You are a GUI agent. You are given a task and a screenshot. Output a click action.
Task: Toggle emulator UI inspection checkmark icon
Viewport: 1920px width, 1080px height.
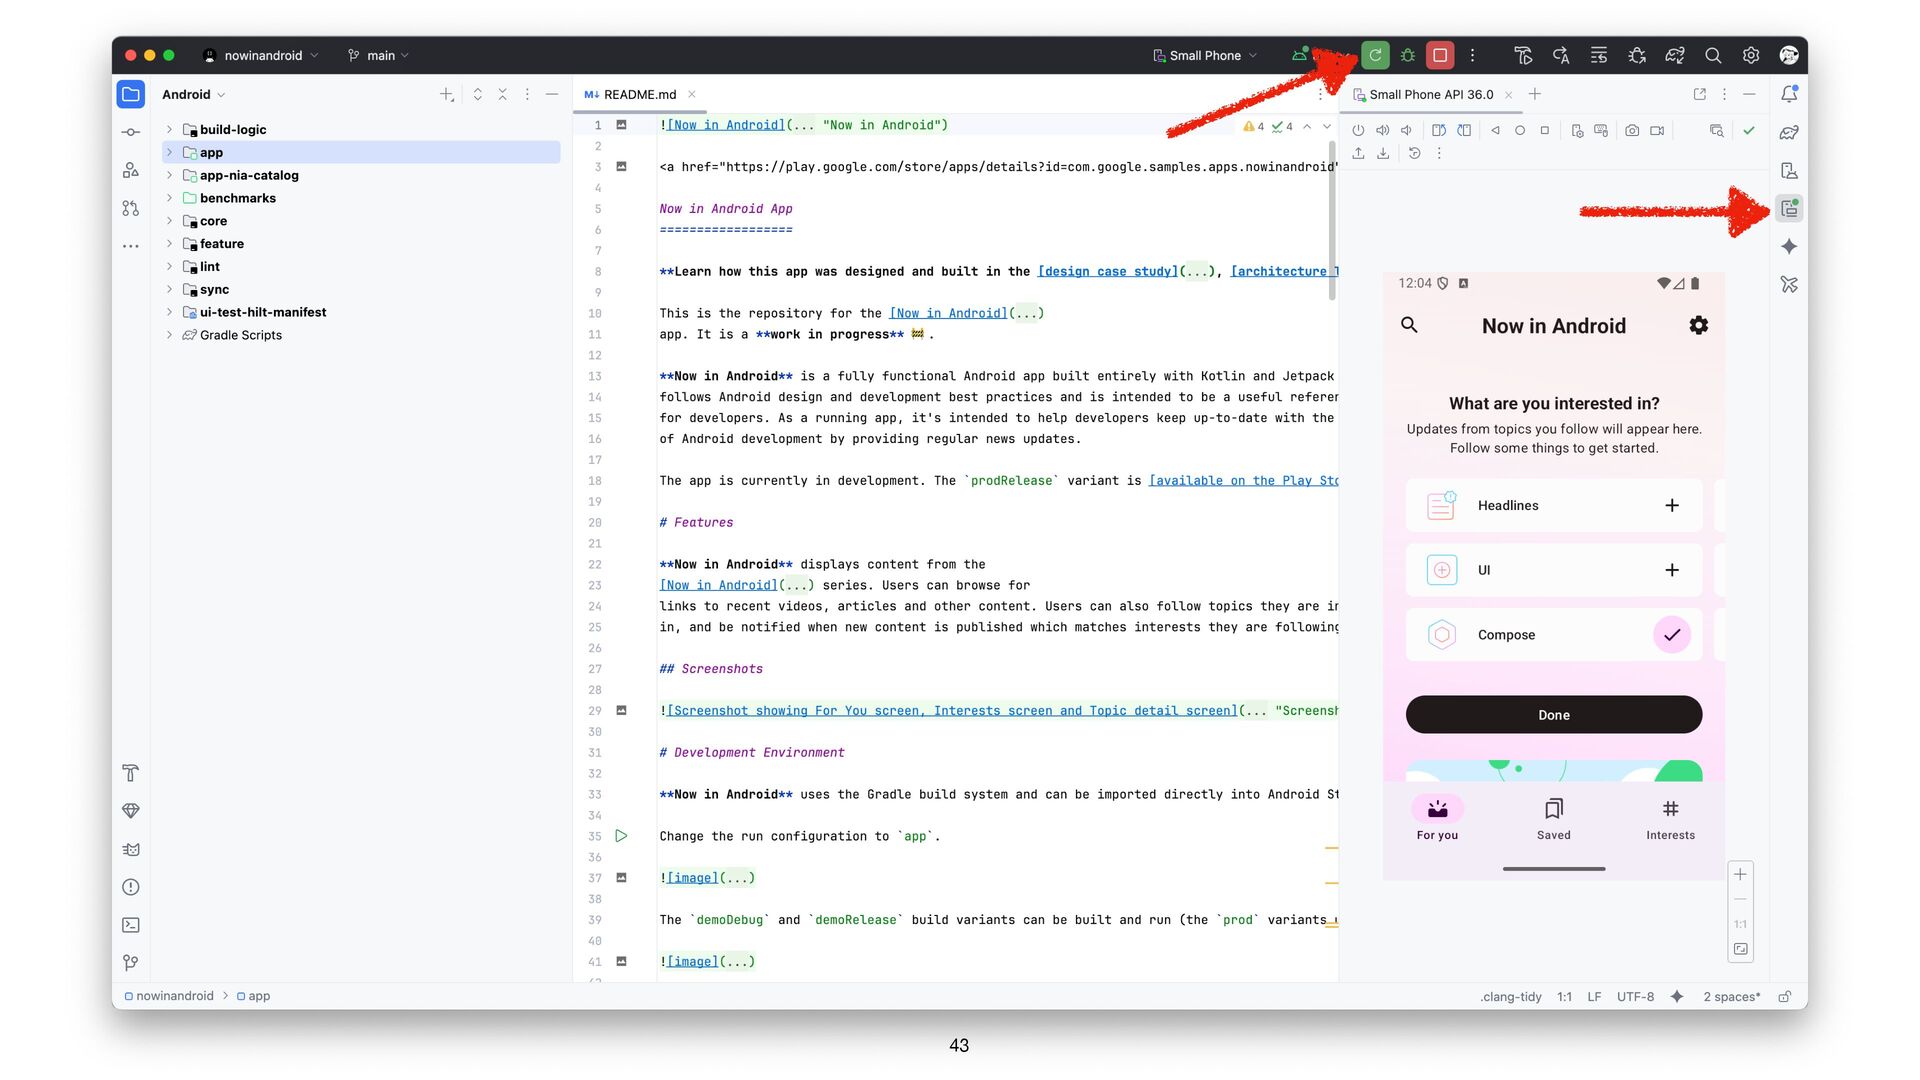[1749, 130]
